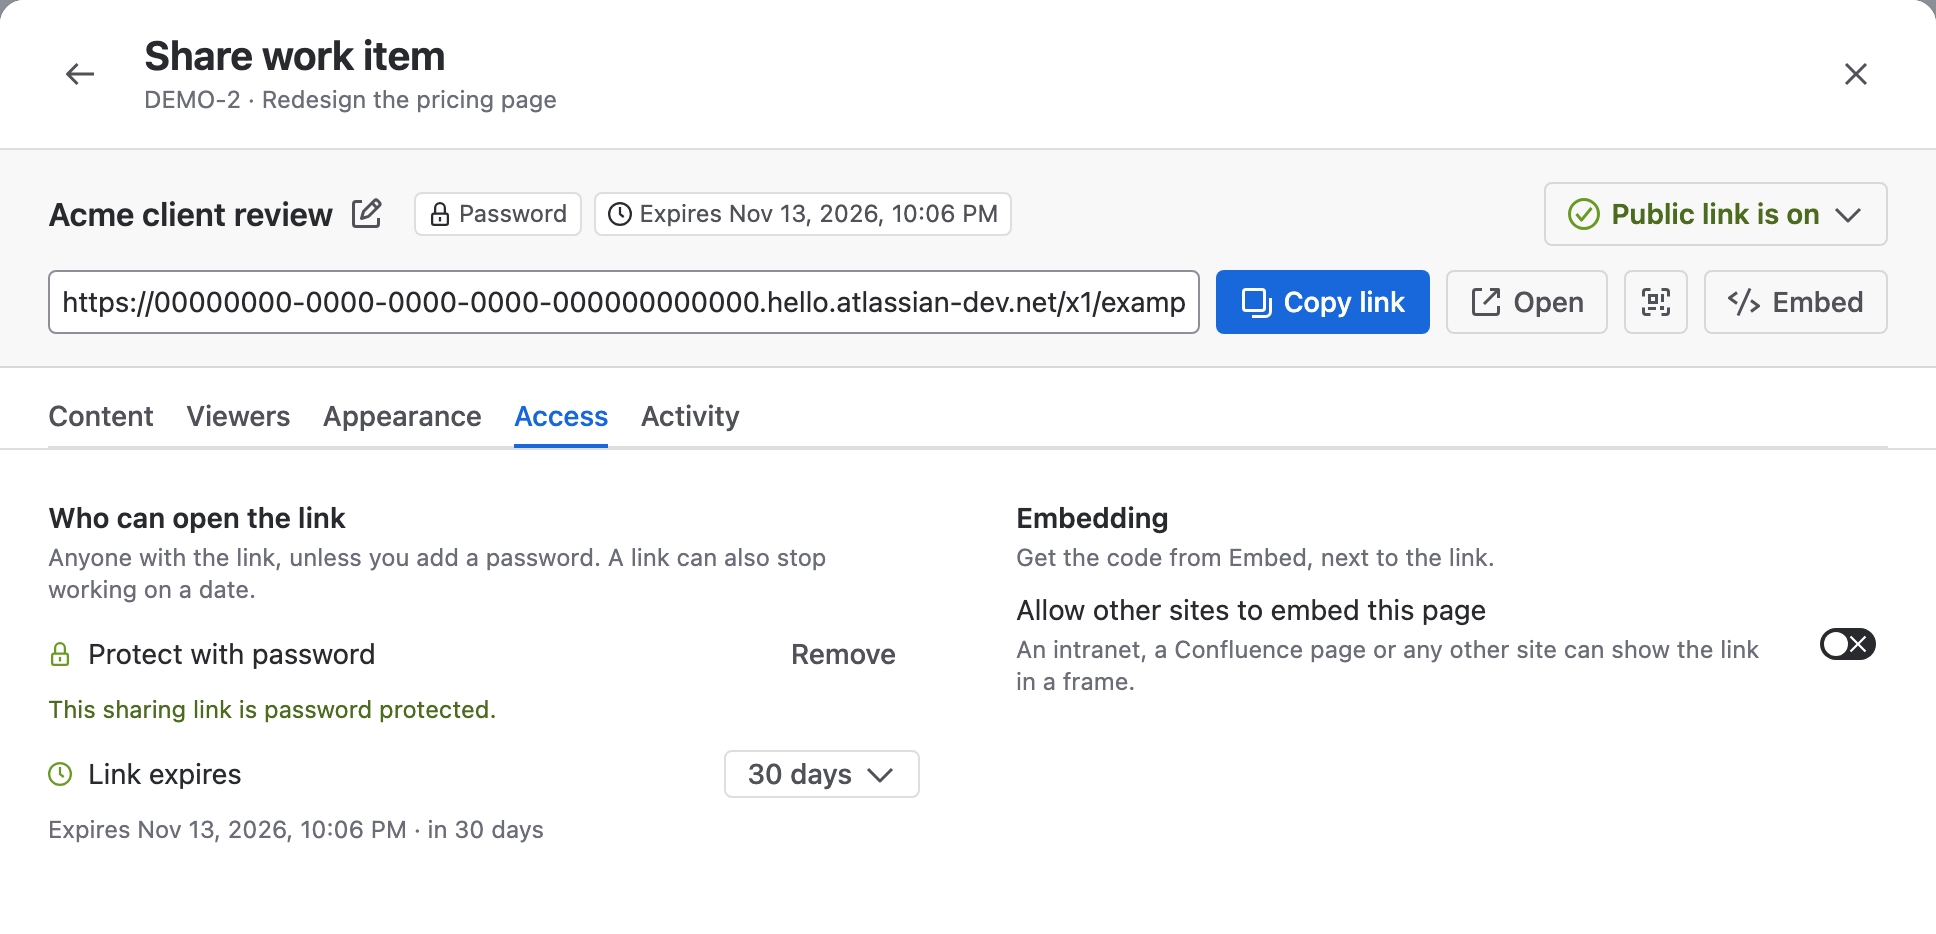Image resolution: width=1936 pixels, height=934 pixels.
Task: Click the Password badge
Action: [498, 214]
